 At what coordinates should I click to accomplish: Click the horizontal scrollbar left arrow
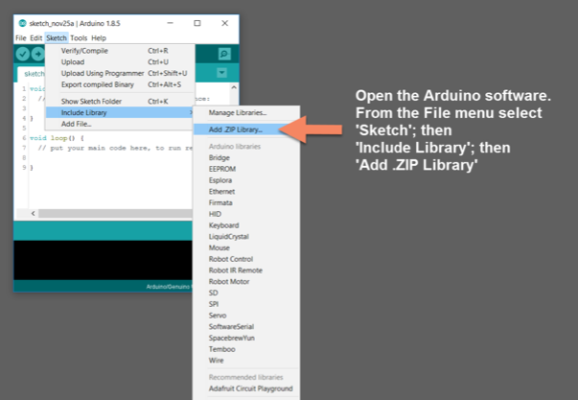coord(33,213)
